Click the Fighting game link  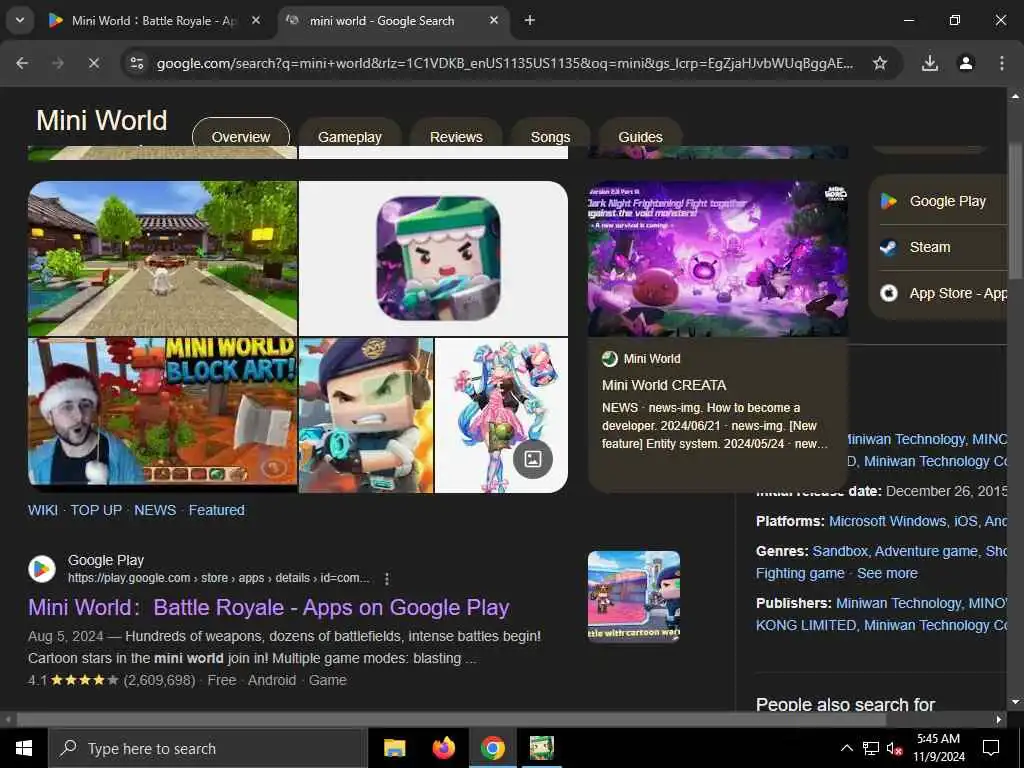(x=800, y=573)
